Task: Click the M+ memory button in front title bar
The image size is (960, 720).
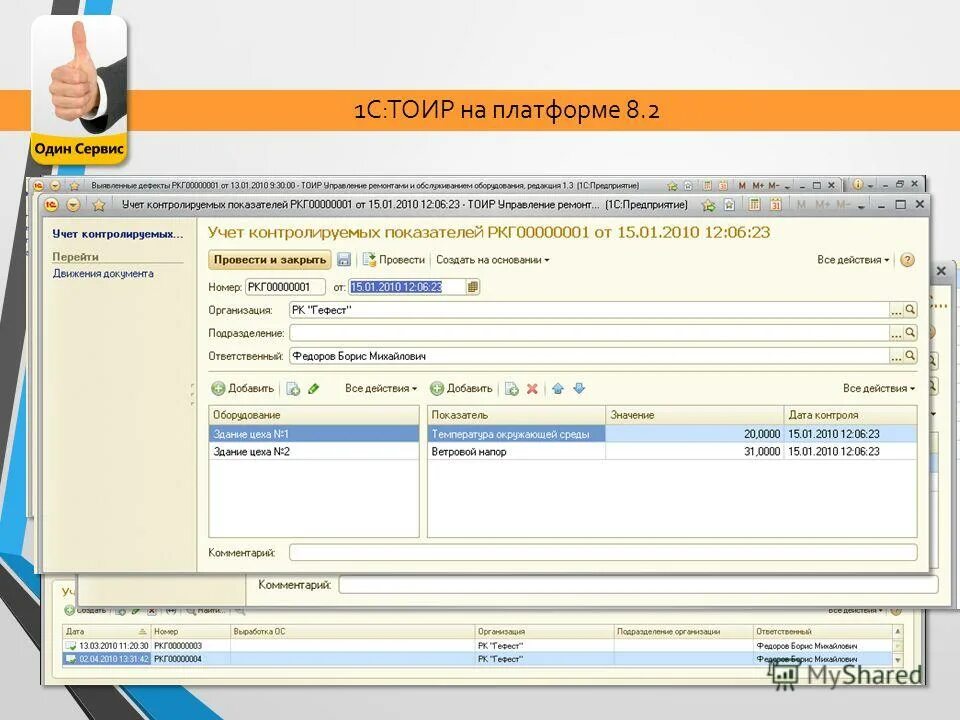Action: pos(822,204)
